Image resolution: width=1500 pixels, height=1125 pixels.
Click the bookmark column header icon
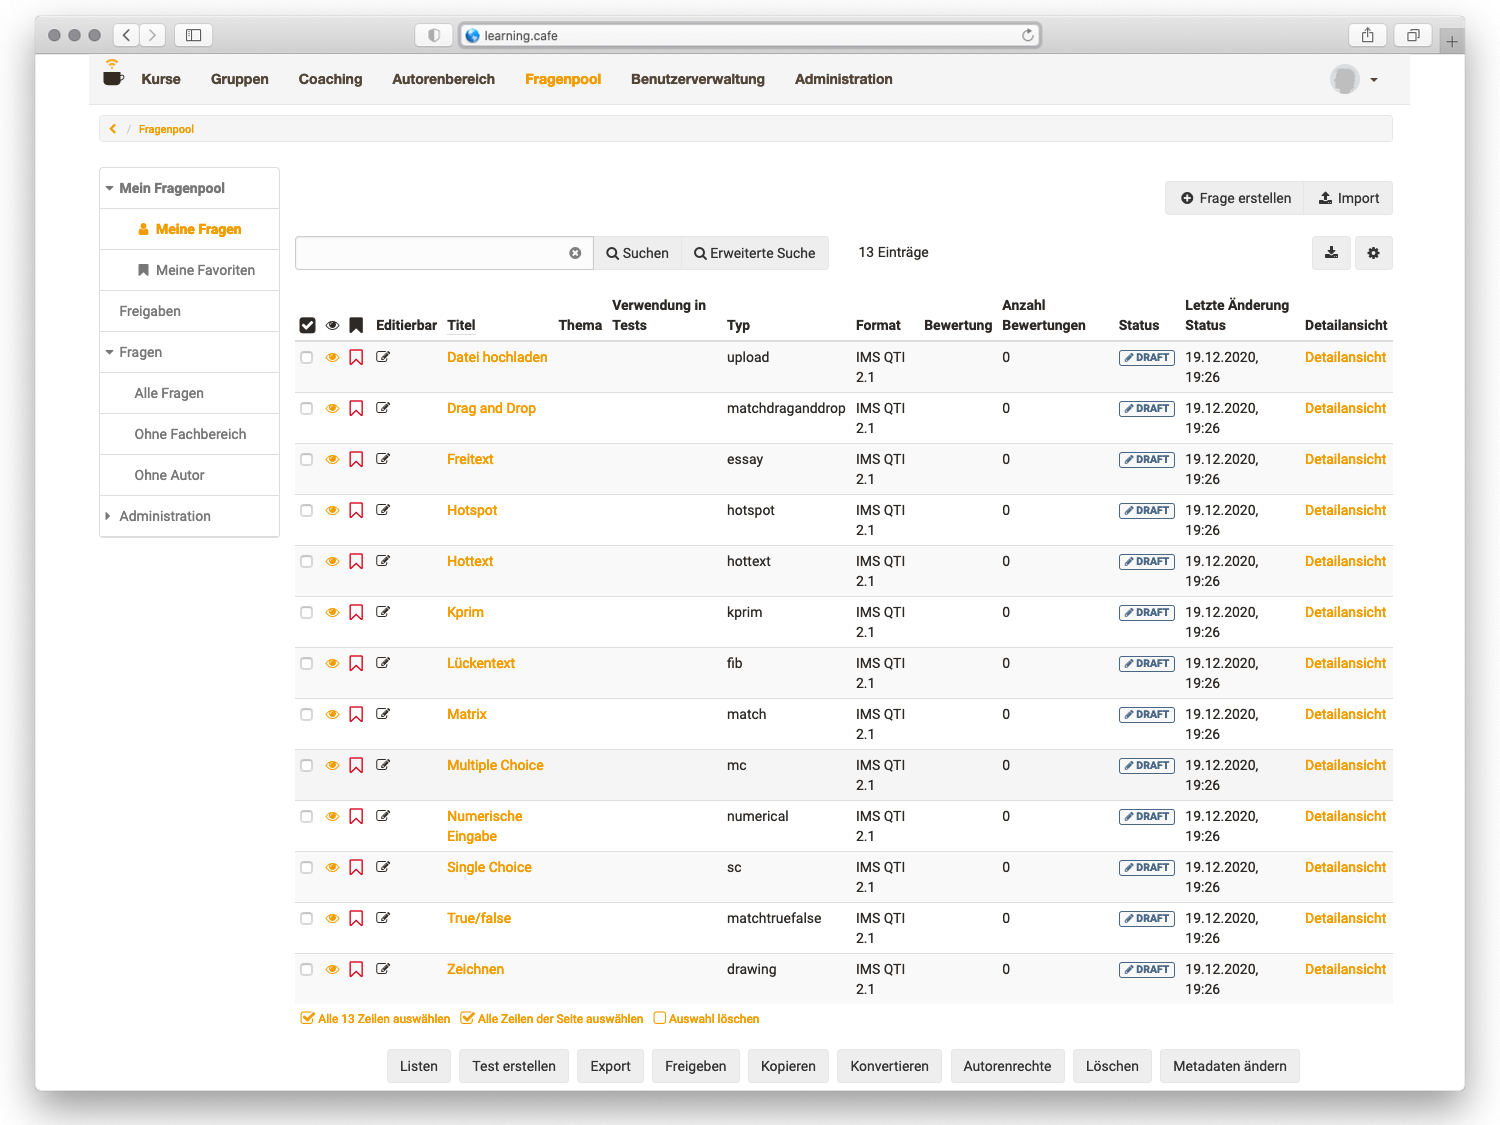point(356,325)
